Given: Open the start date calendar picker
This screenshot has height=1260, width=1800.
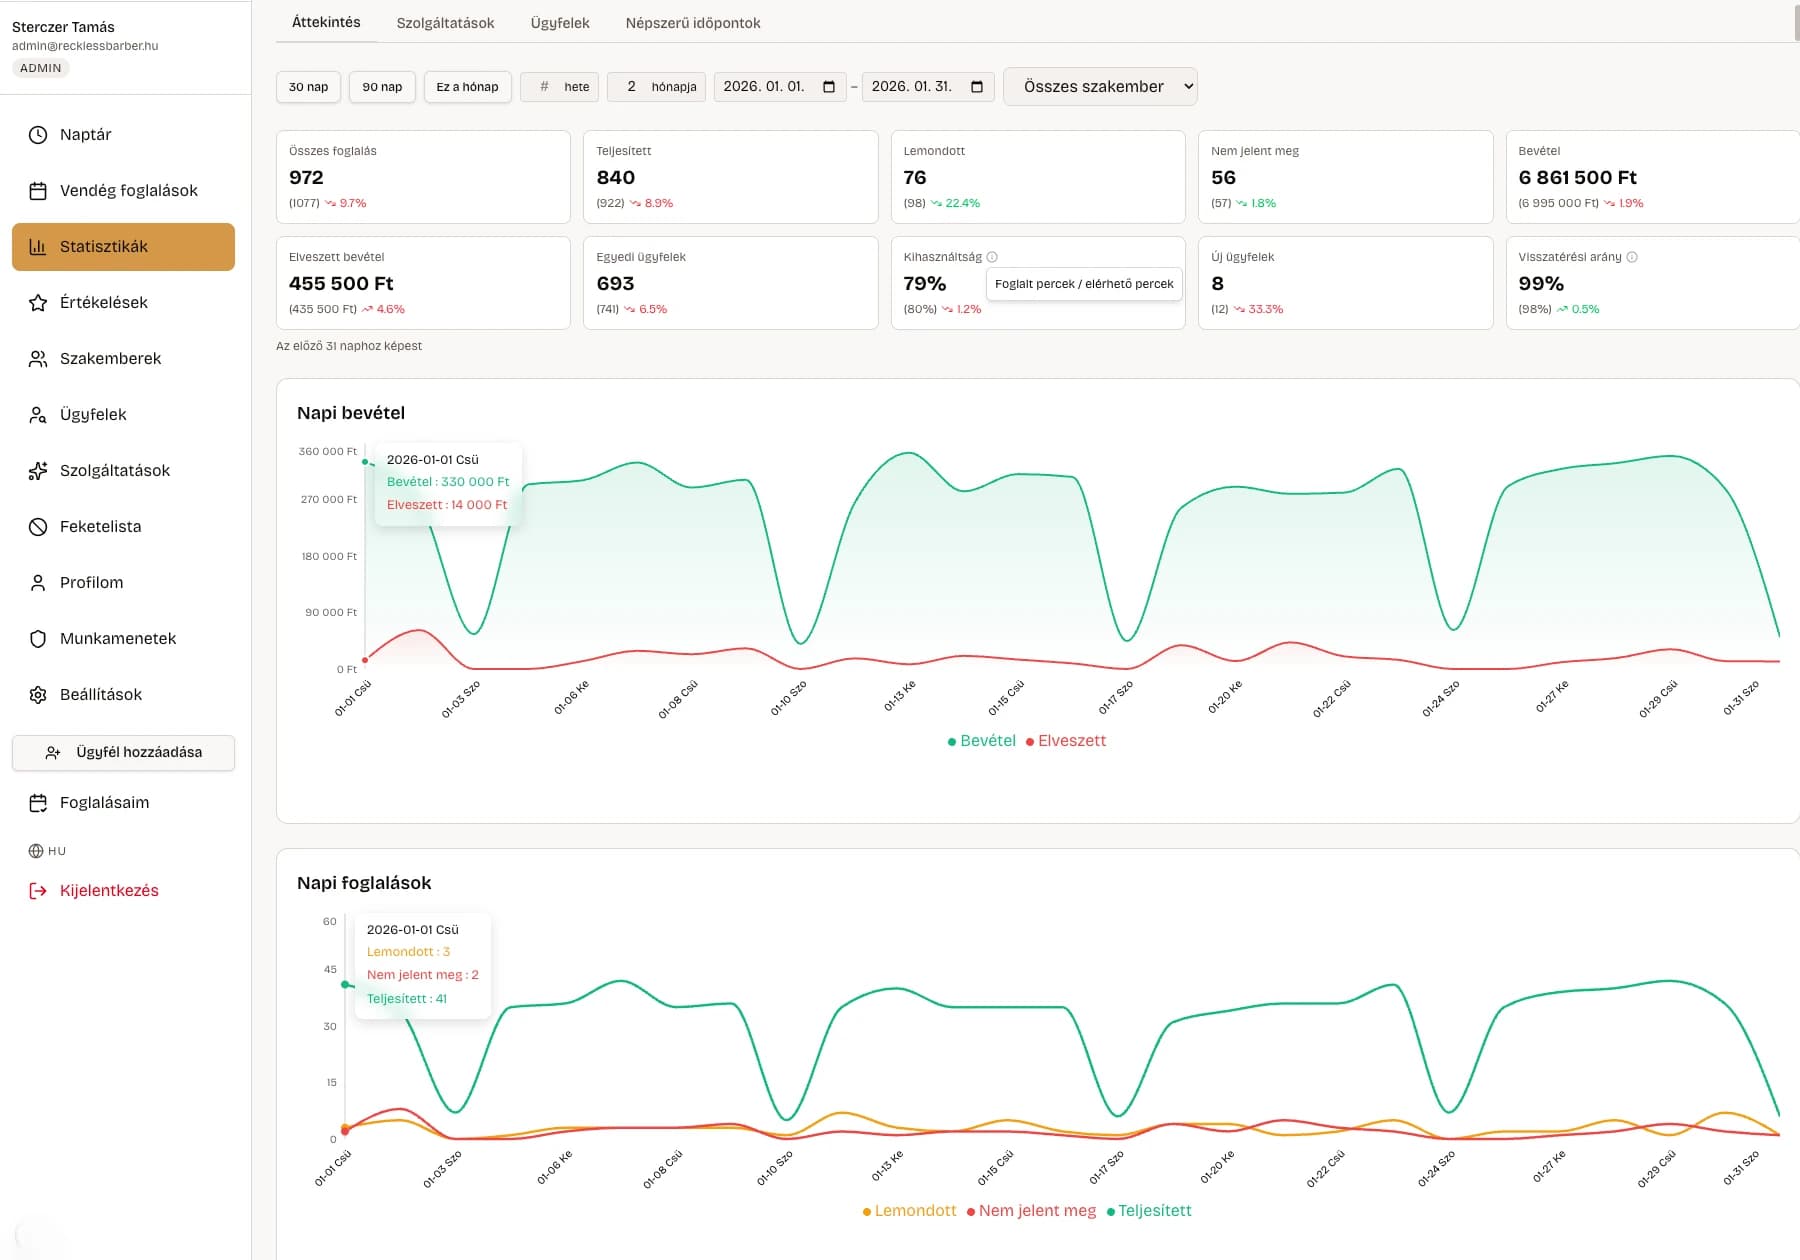Looking at the screenshot, I should tap(829, 87).
